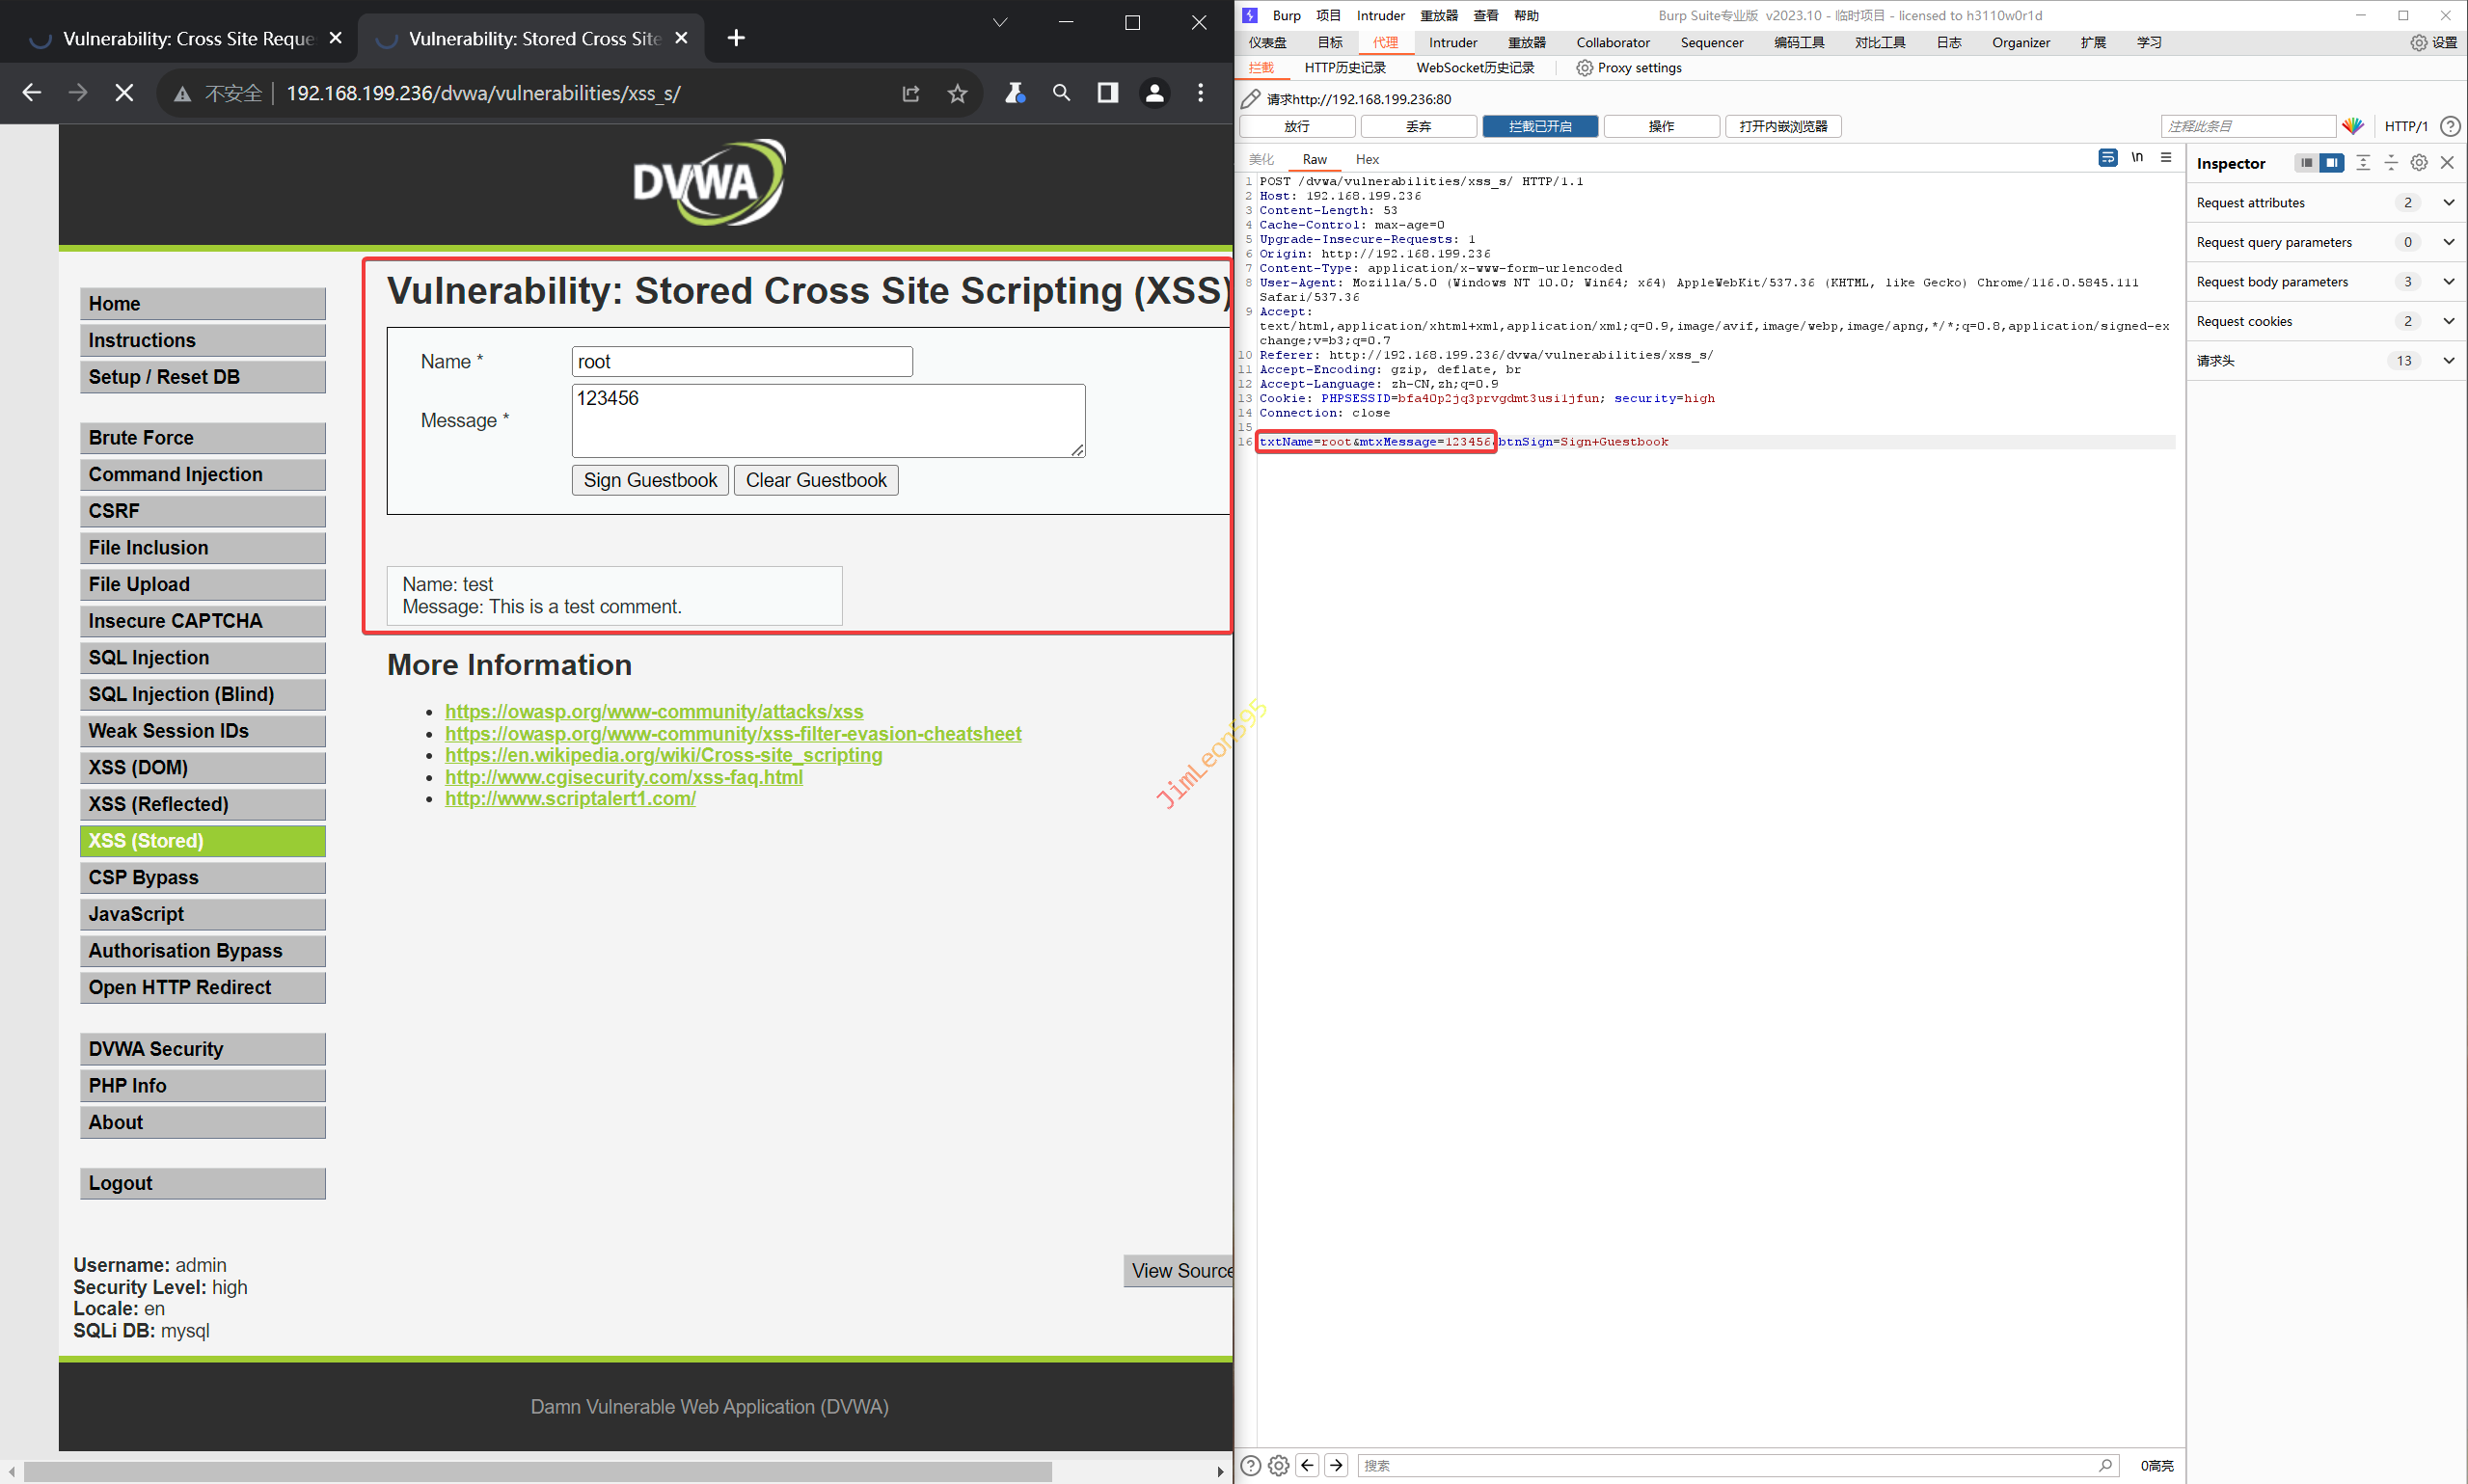Click the Sign Guestbook button

(650, 480)
